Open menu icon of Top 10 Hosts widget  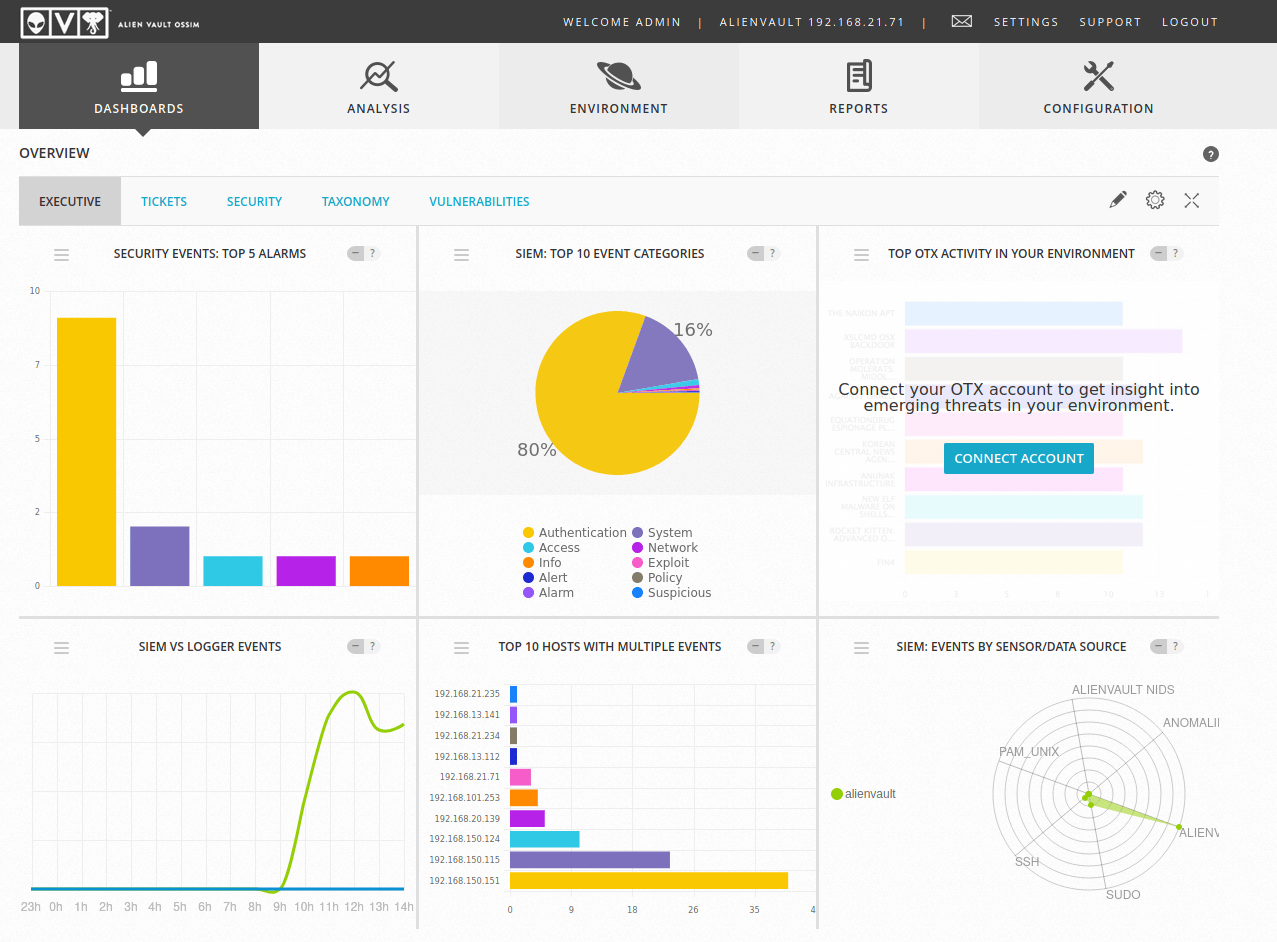coord(462,648)
